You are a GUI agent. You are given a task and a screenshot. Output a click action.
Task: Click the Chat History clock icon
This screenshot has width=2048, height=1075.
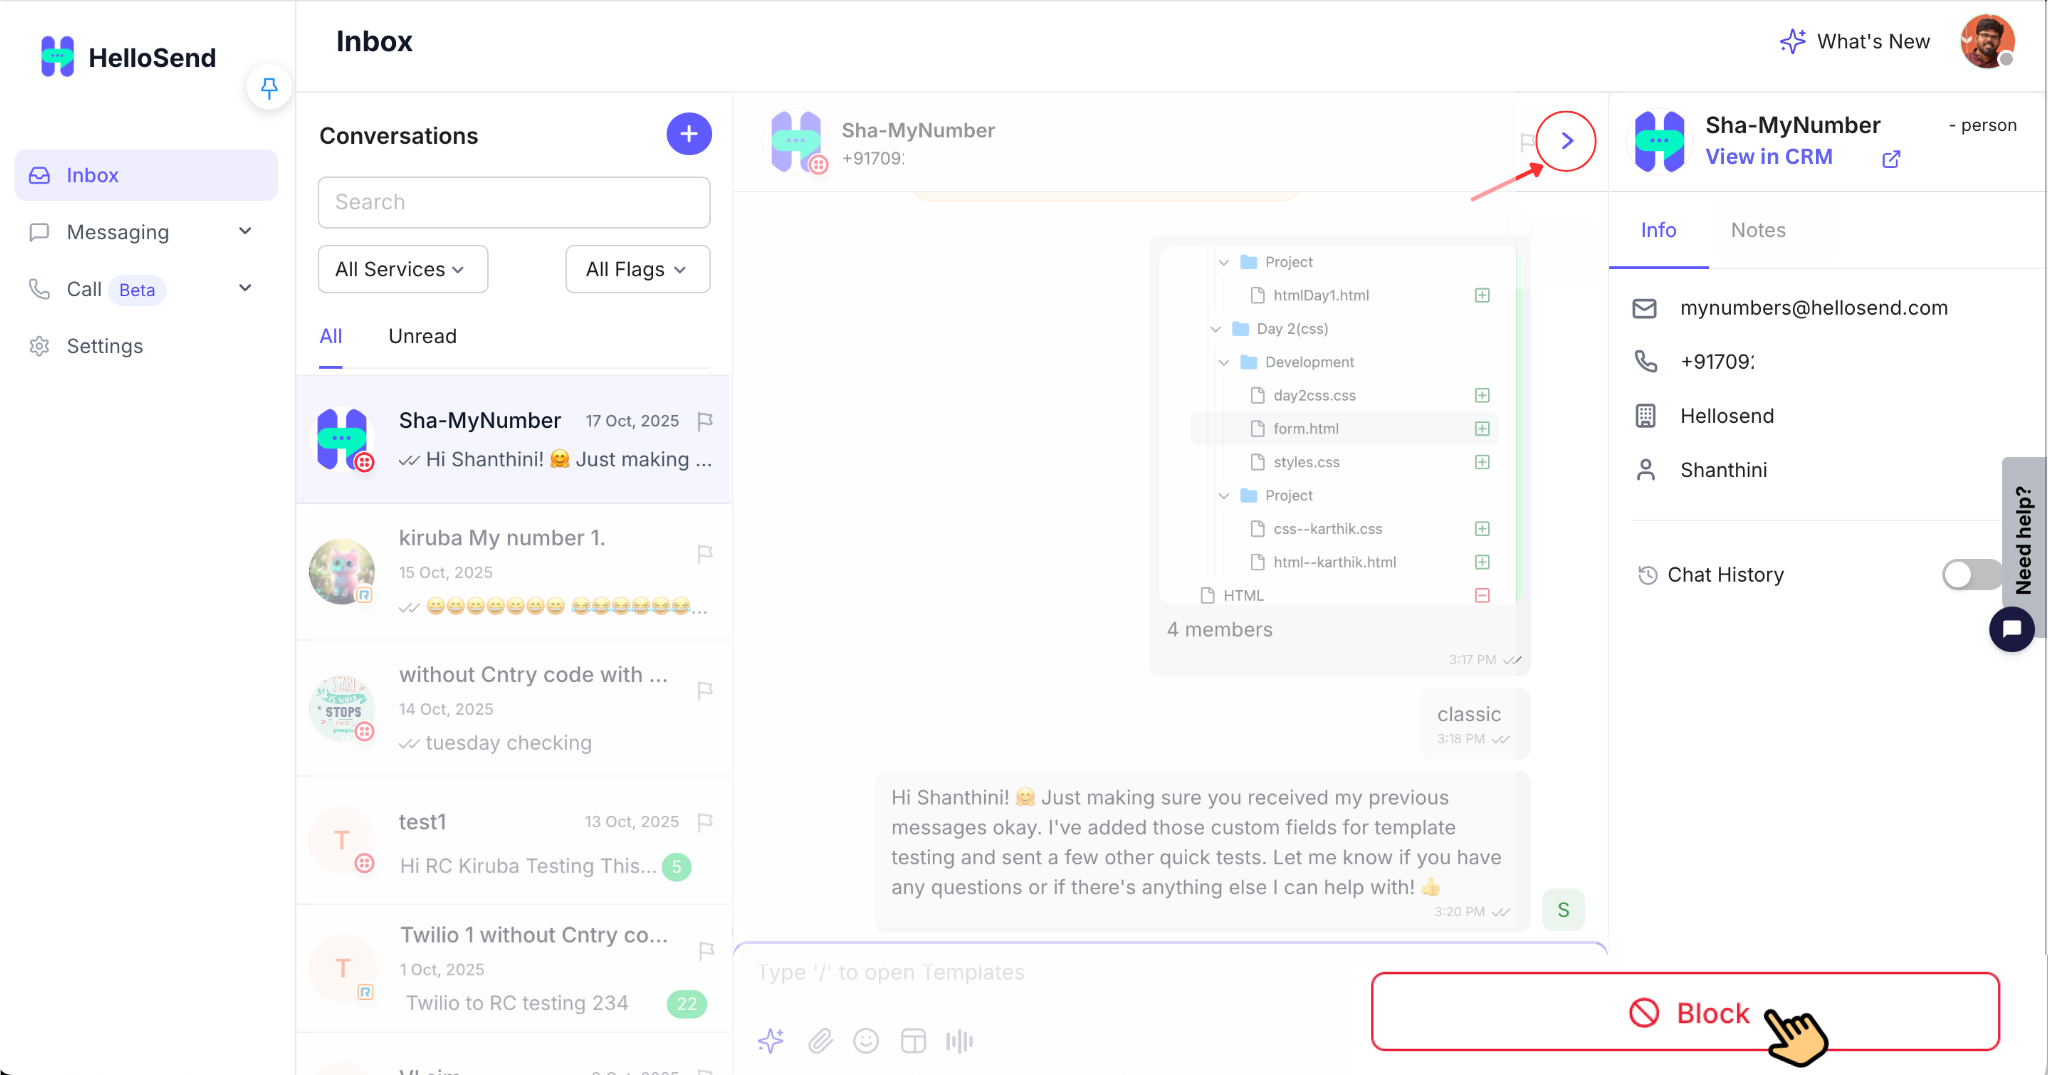[x=1647, y=575]
